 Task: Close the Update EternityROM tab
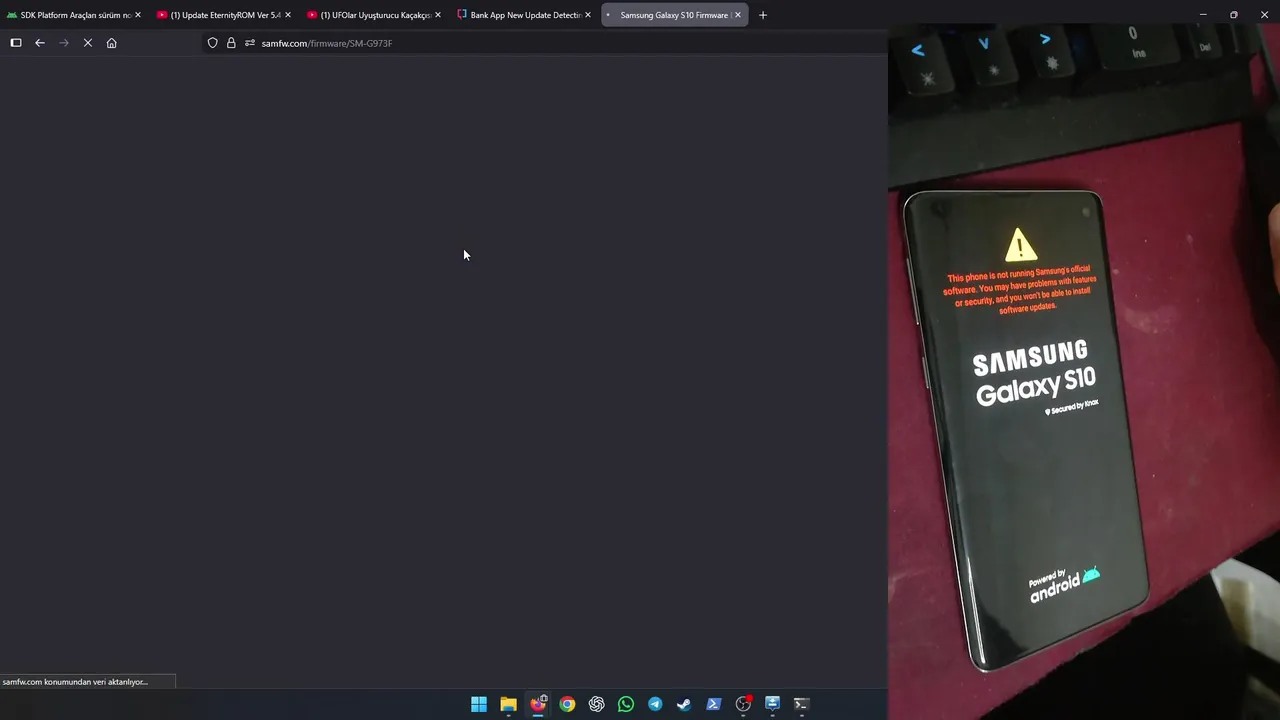pos(288,15)
